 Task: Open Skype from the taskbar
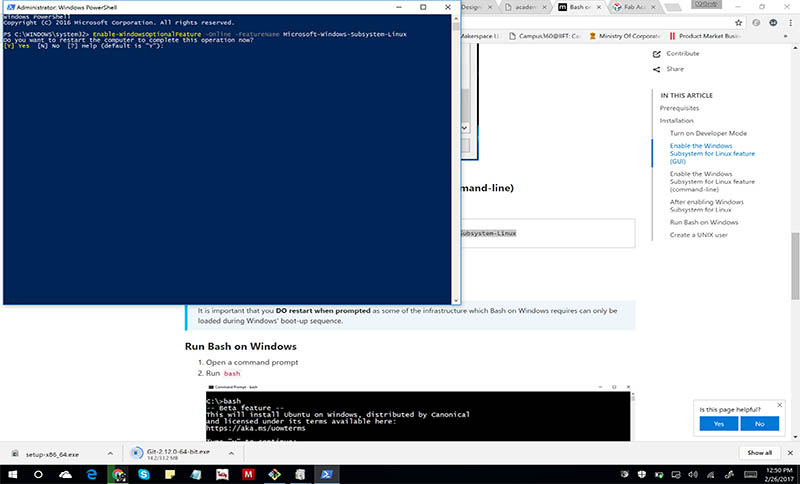click(x=144, y=474)
